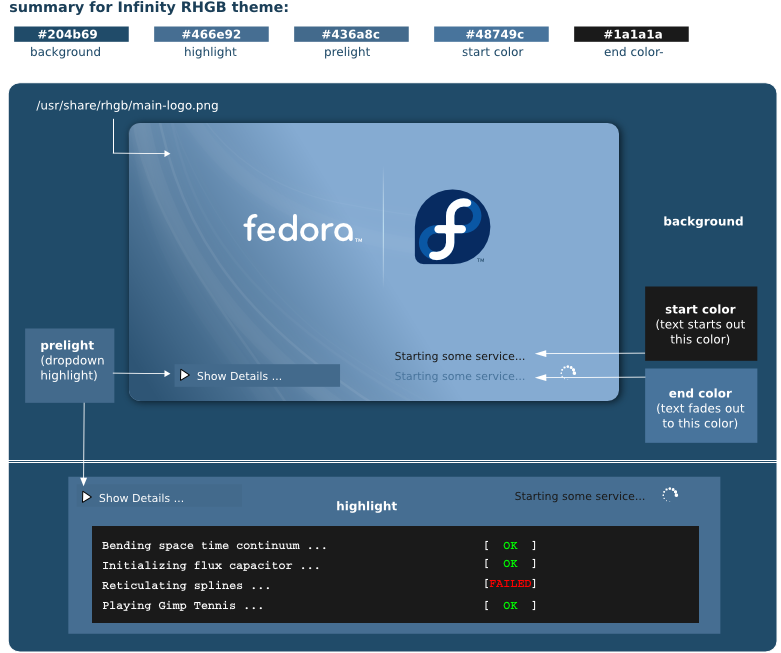The image size is (781, 653).
Task: Click the /usr/share/rhgb/main-logo.png path text
Action: click(x=127, y=106)
